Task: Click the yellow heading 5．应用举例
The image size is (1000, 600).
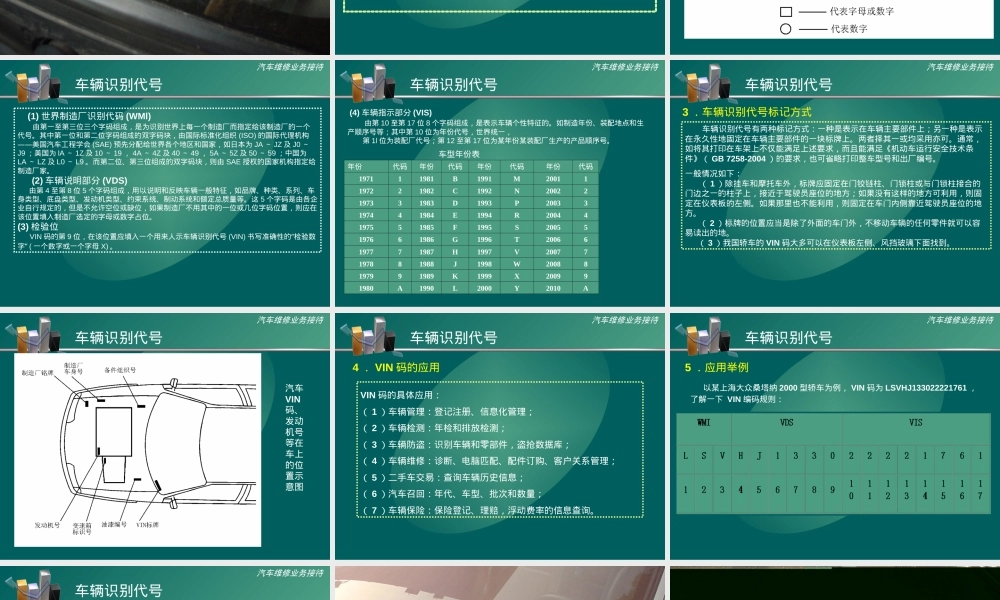Action: point(716,367)
